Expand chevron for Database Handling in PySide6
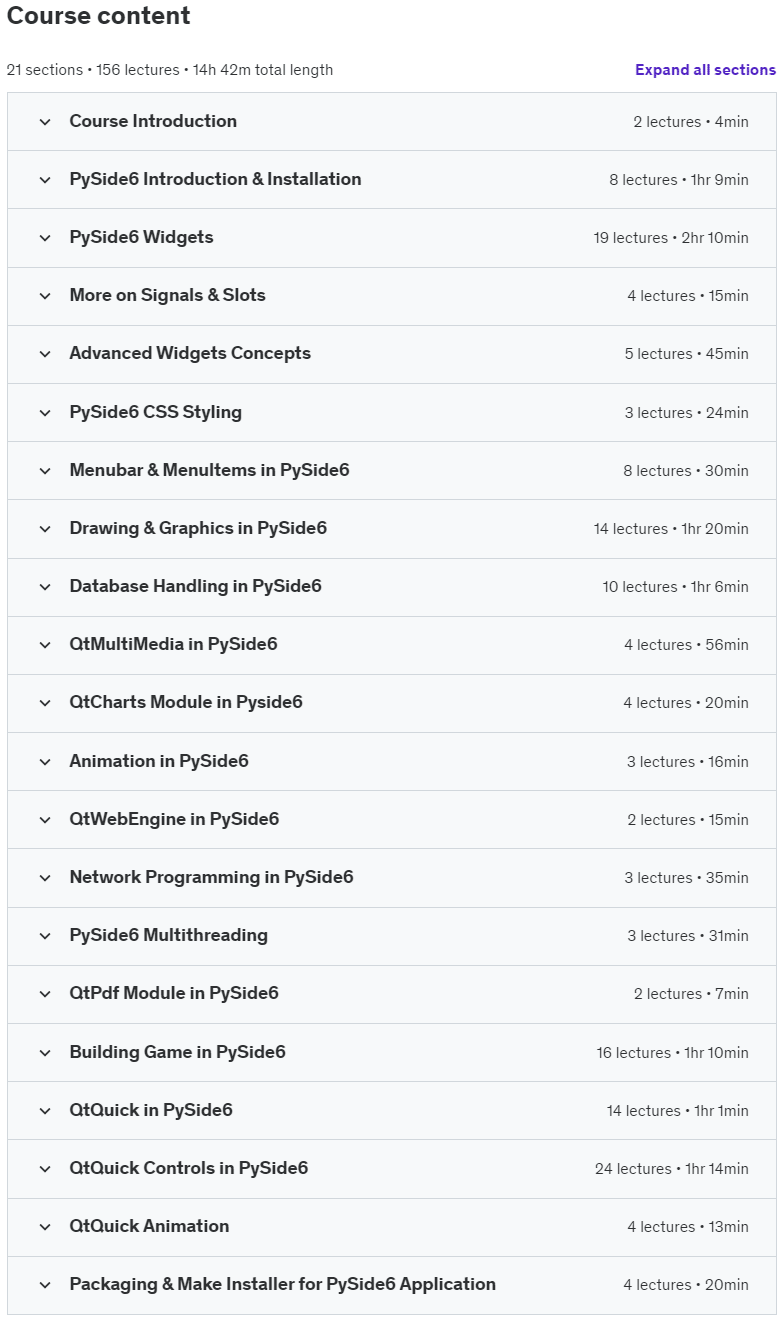The width and height of the screenshot is (781, 1319). tap(45, 587)
